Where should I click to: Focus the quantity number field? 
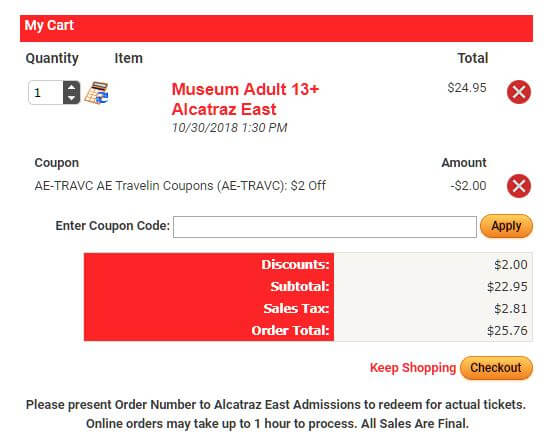(x=46, y=93)
